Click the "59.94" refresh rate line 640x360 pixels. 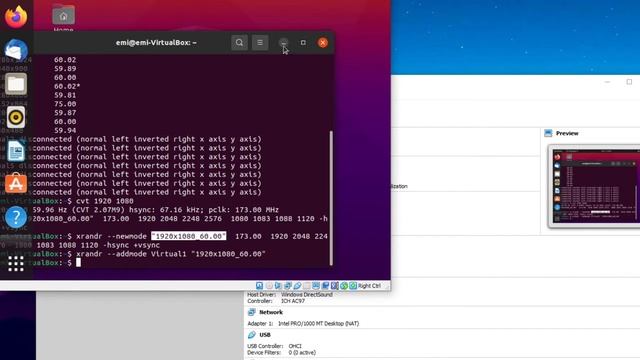tap(65, 130)
